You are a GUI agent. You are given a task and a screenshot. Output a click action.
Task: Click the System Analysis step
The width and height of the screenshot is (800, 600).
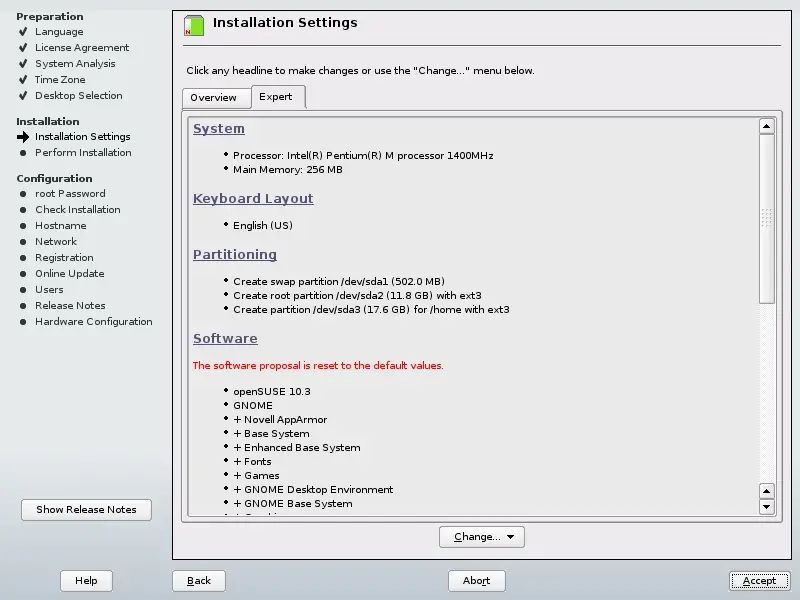coord(75,64)
